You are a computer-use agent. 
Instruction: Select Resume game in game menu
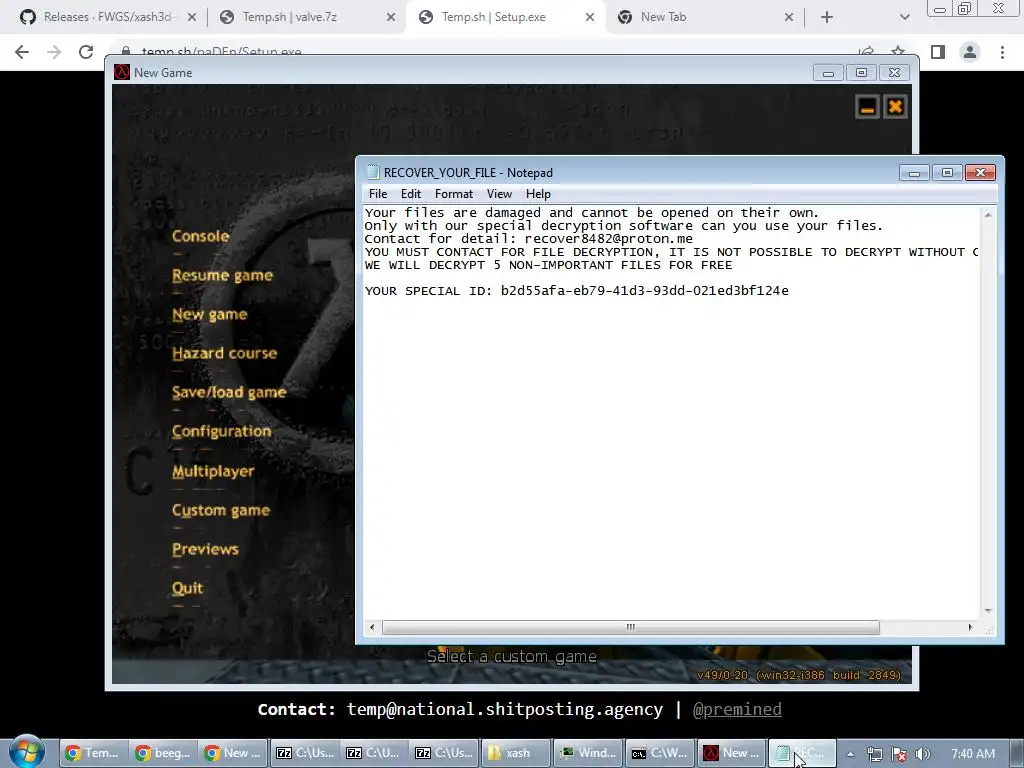222,276
